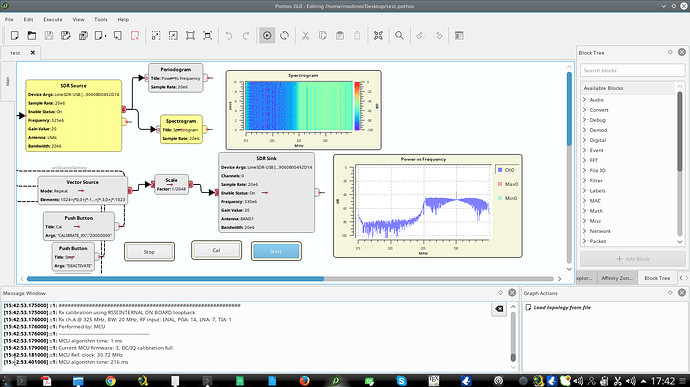Viewport: 690px width, 387px height.
Task: Open Find with the magnifier icon
Action: [399, 36]
